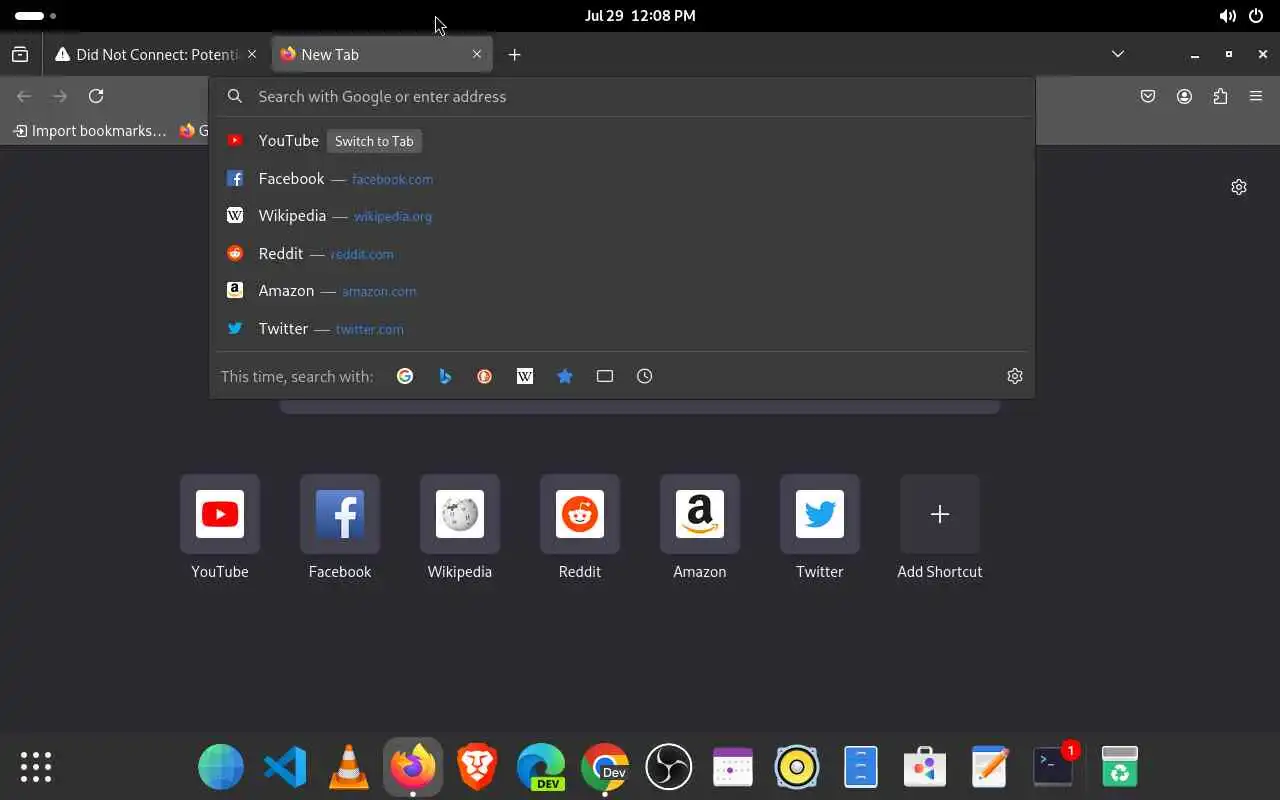Open Chrome Dev from dock
1280x800 pixels.
pos(605,767)
